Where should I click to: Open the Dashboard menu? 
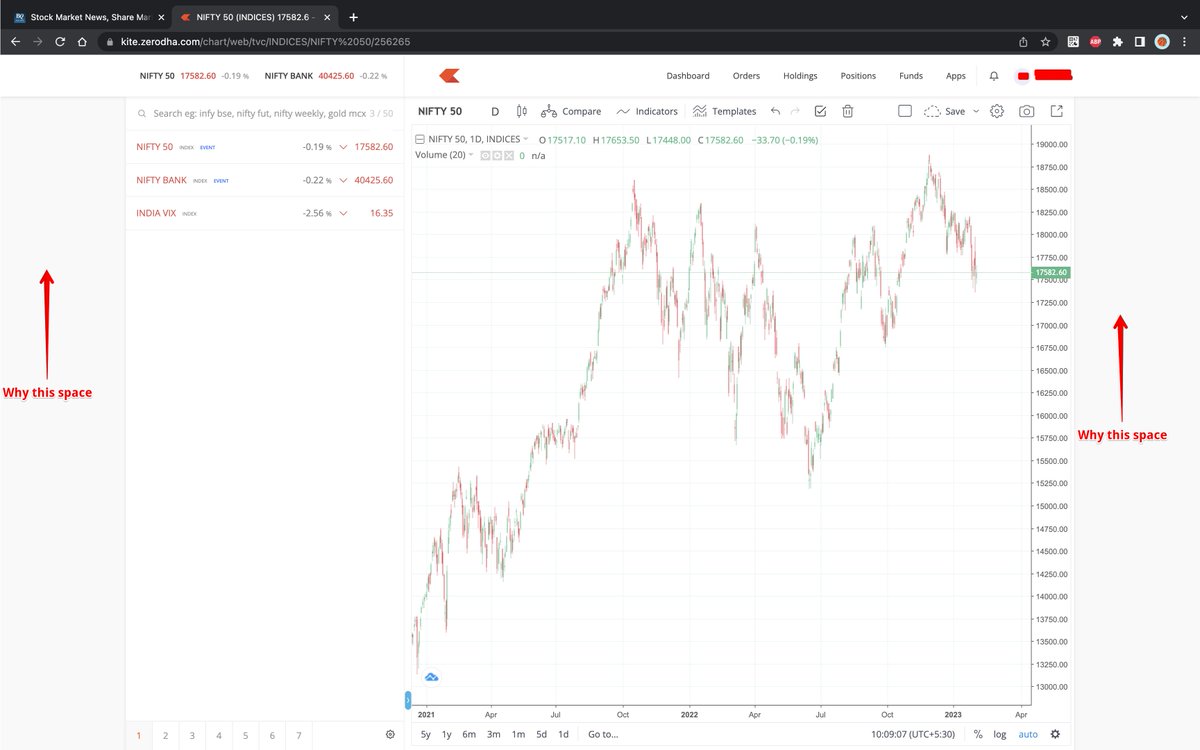(x=688, y=76)
